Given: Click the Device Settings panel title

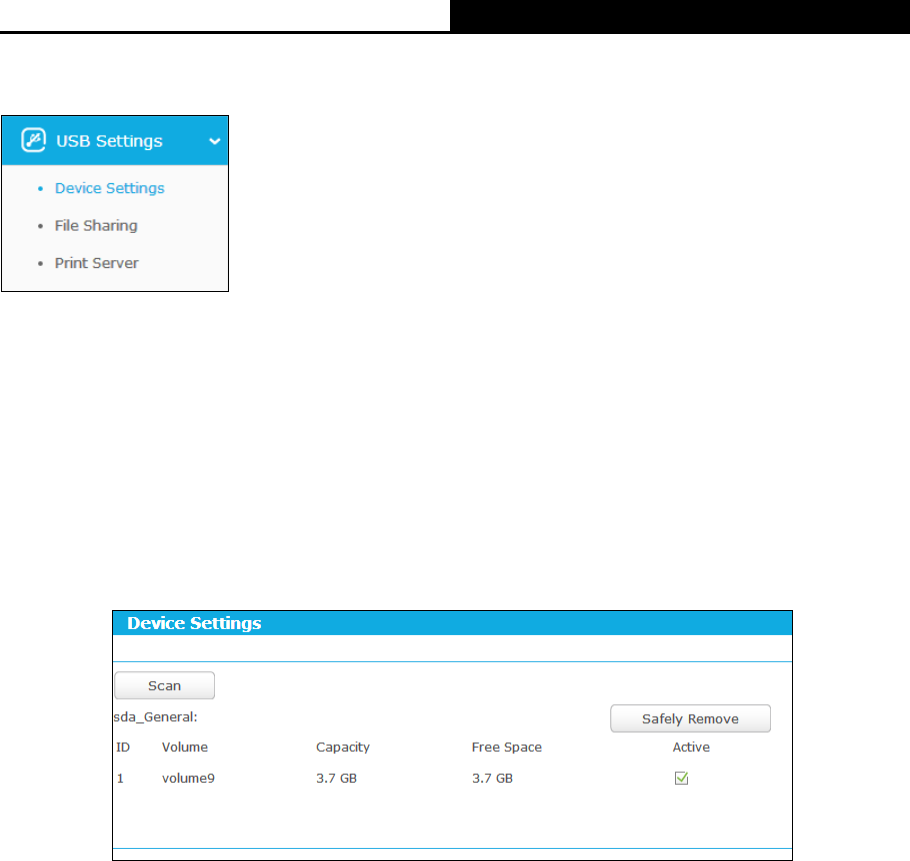Looking at the screenshot, I should tap(194, 623).
